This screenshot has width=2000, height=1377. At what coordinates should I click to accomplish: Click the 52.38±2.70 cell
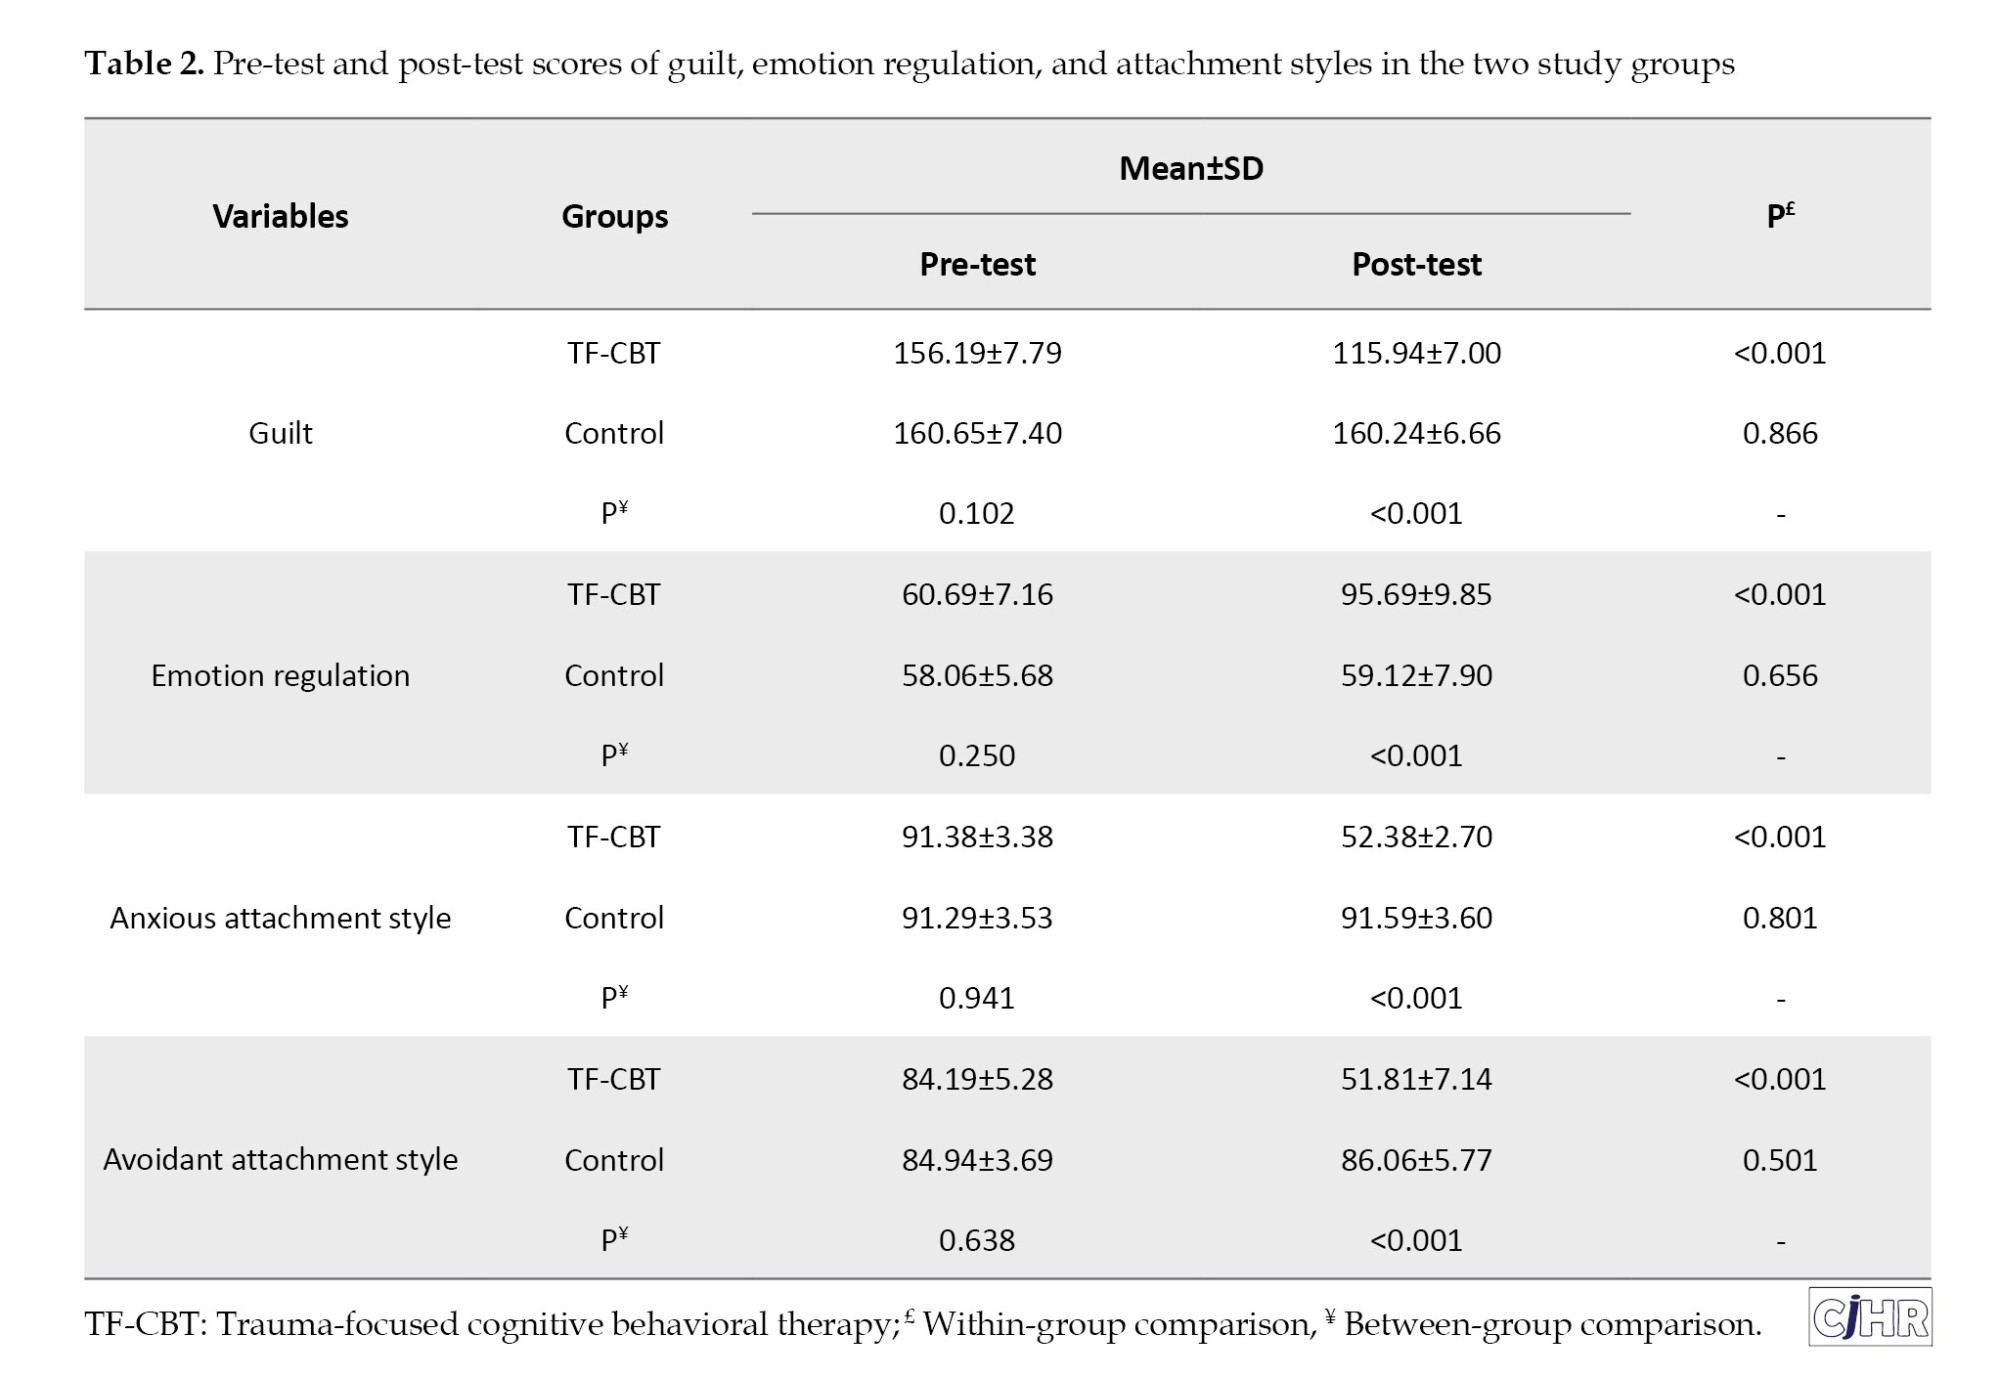pyautogui.click(x=1416, y=836)
